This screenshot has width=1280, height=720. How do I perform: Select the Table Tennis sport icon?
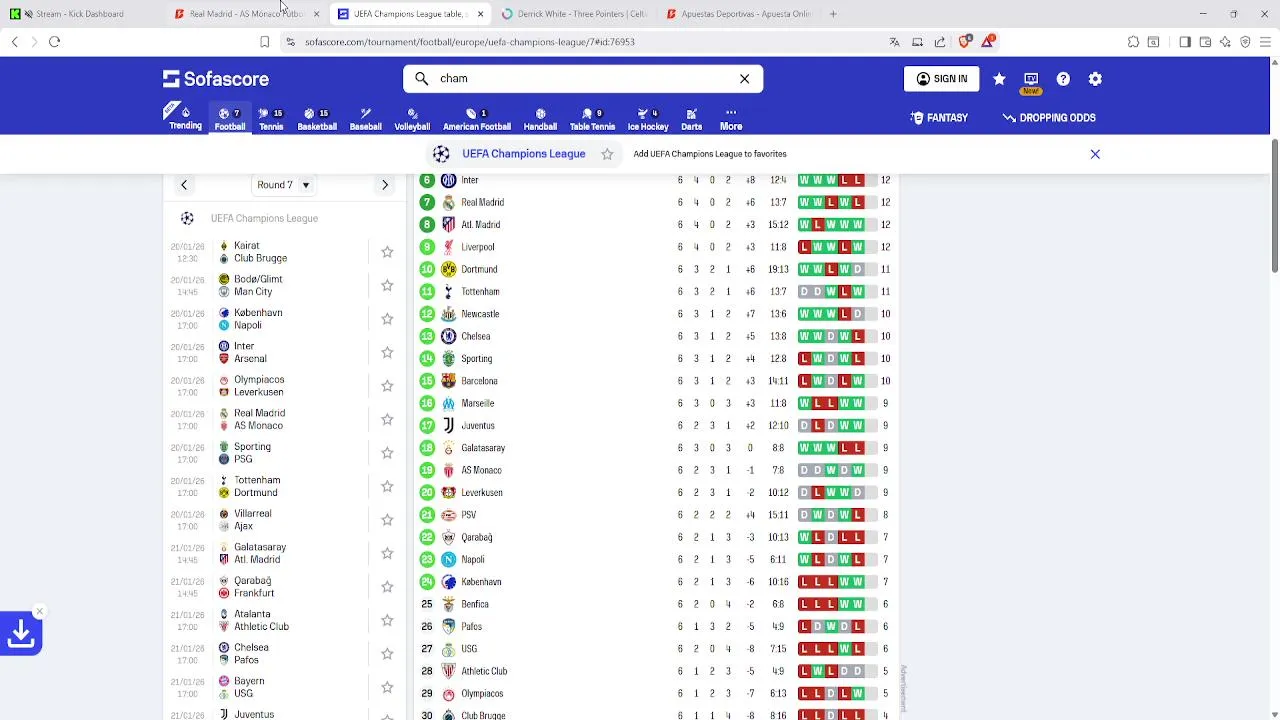pyautogui.click(x=592, y=118)
